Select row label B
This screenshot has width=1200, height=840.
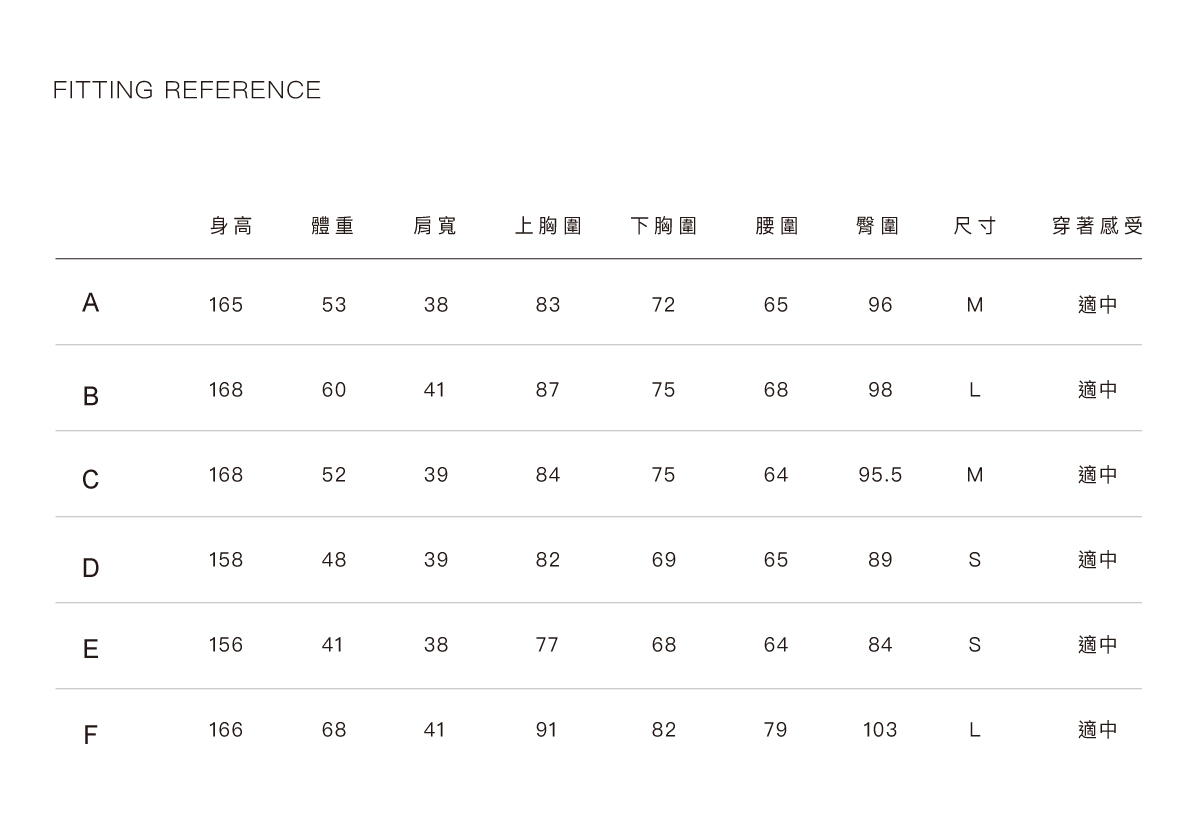[91, 396]
